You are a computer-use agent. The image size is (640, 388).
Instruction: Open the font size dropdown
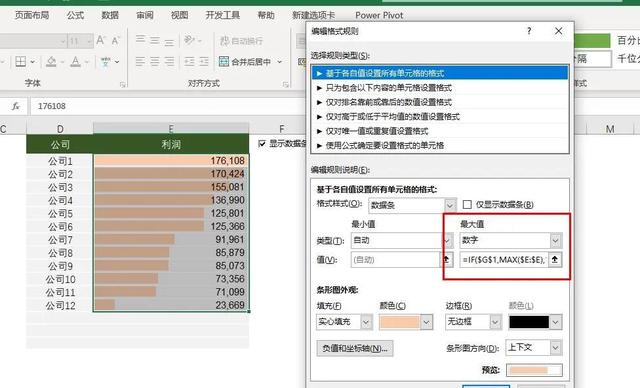[x=89, y=41]
